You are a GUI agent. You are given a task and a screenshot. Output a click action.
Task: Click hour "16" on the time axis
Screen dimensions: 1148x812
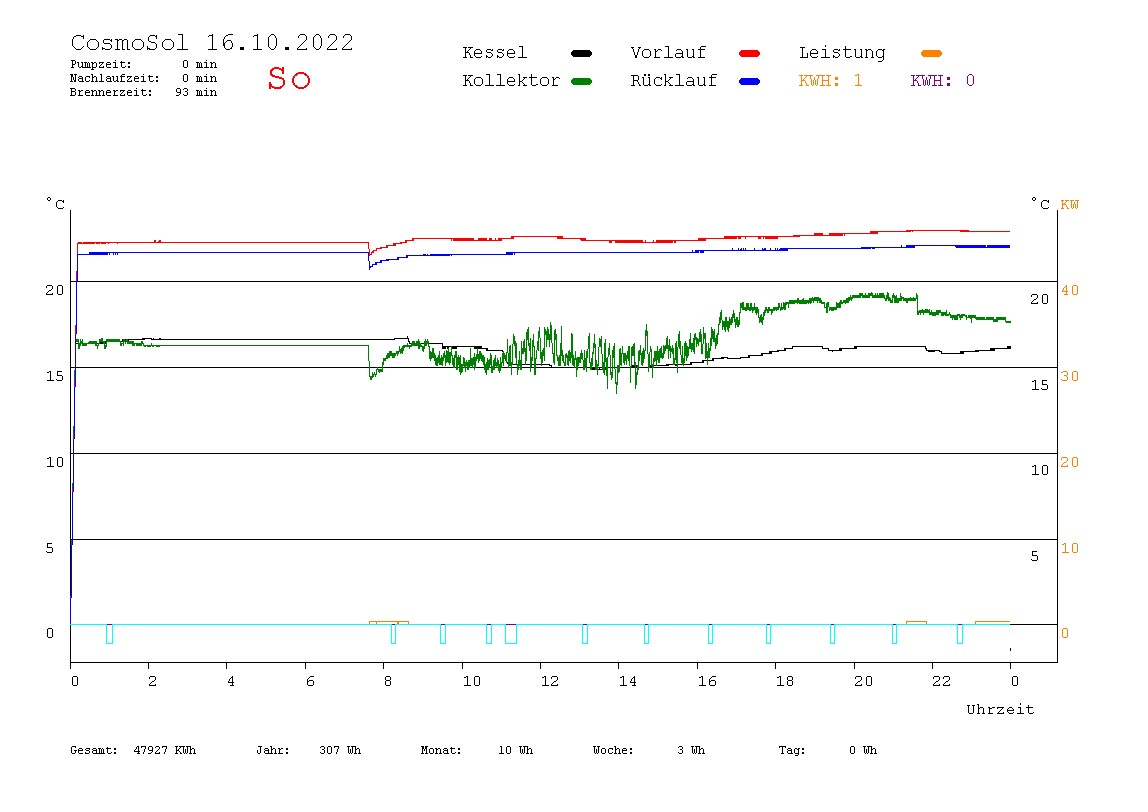(707, 681)
